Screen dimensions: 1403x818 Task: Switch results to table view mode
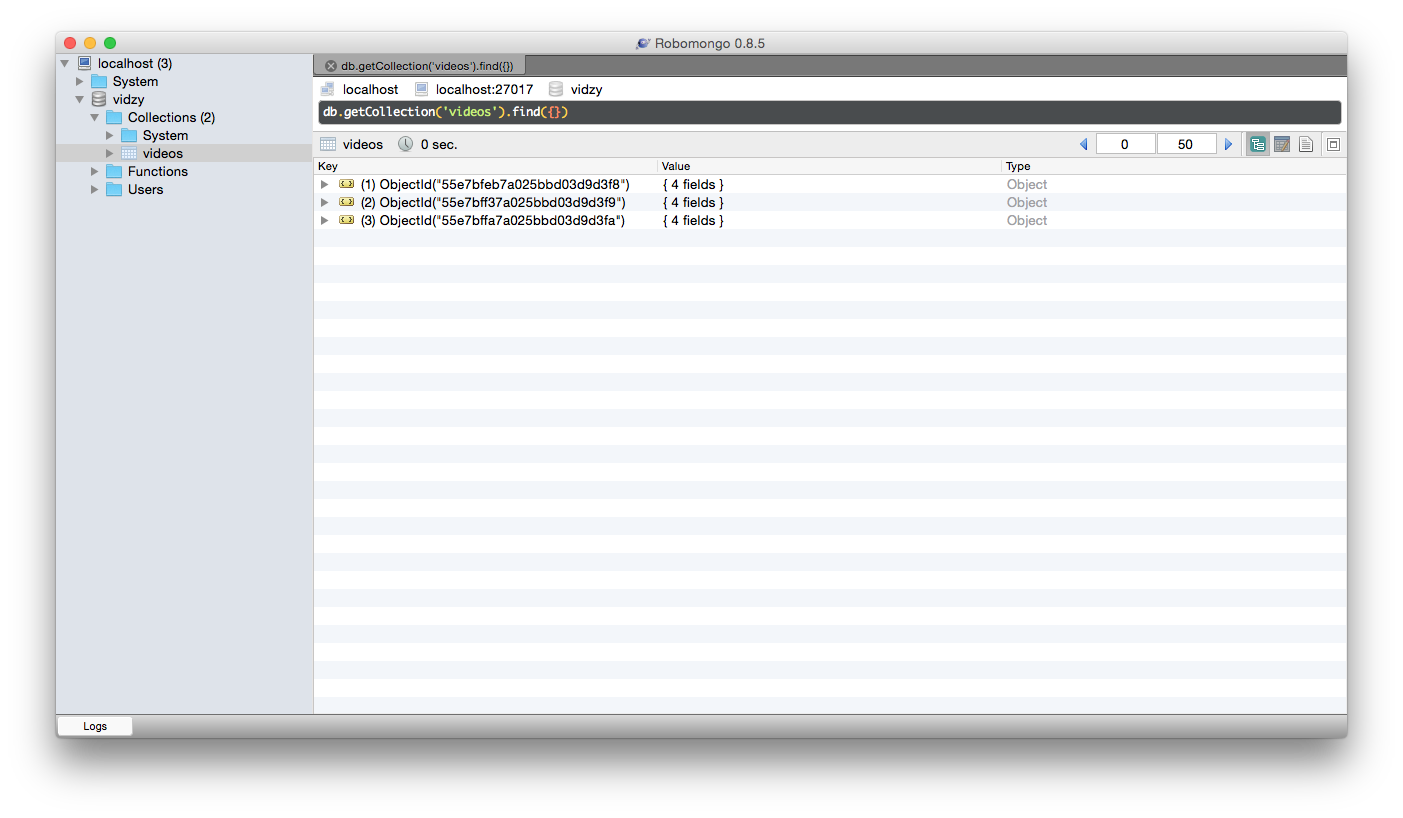point(1282,144)
